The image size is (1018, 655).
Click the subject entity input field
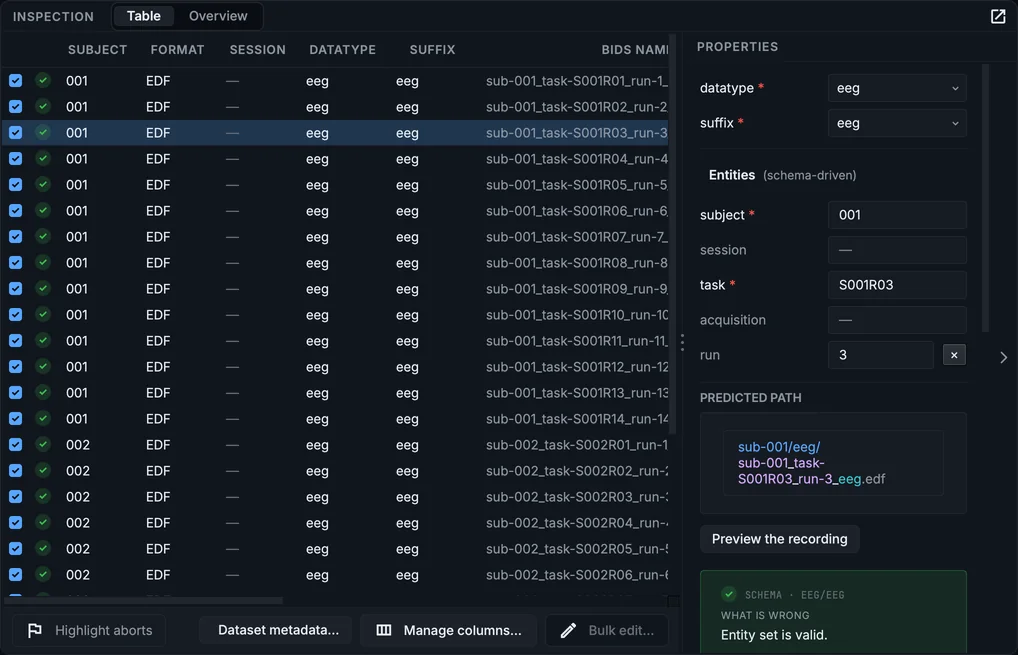point(897,215)
